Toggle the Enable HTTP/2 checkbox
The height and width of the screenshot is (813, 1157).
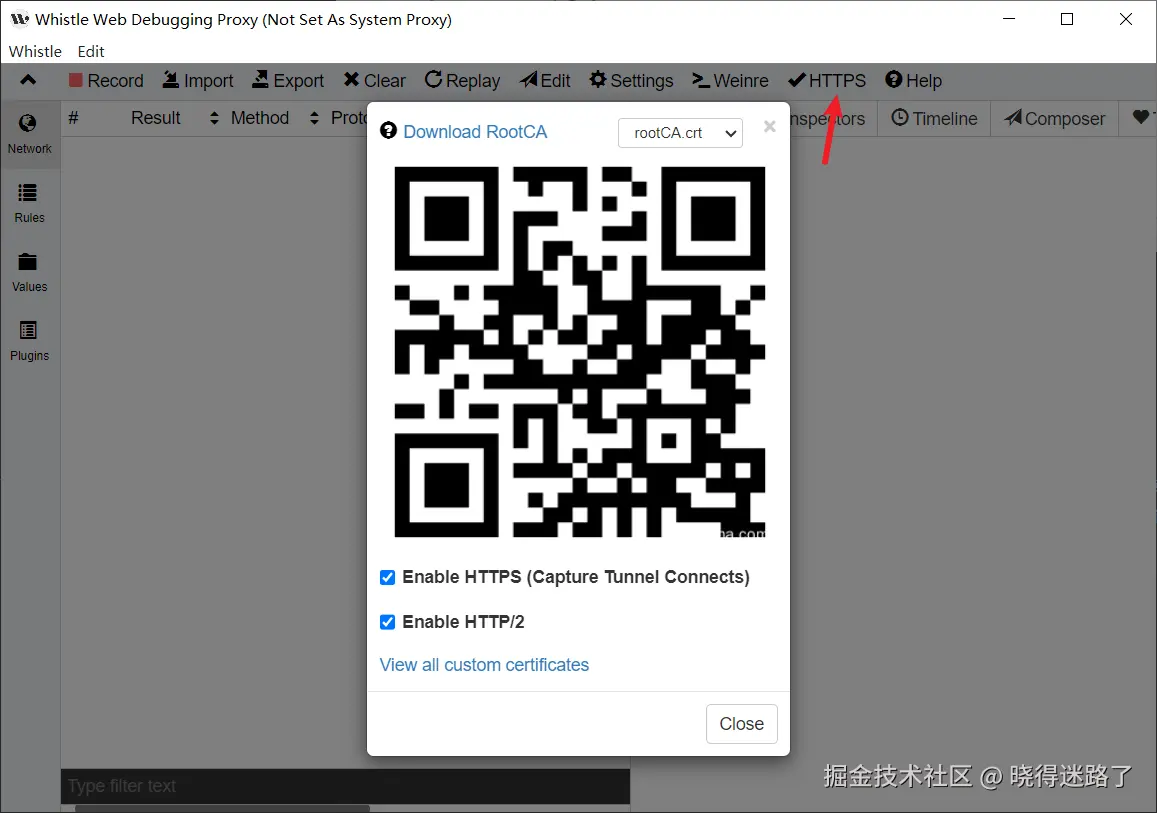coord(387,623)
